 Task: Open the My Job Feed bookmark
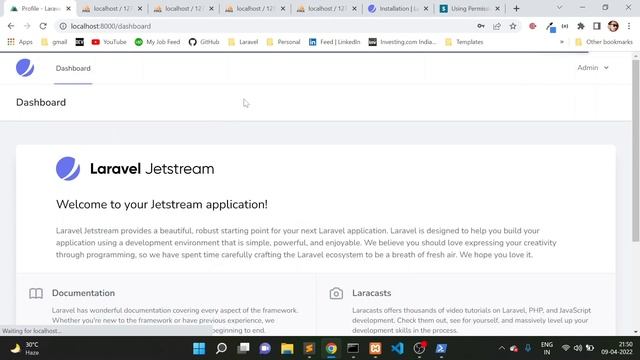[x=157, y=42]
